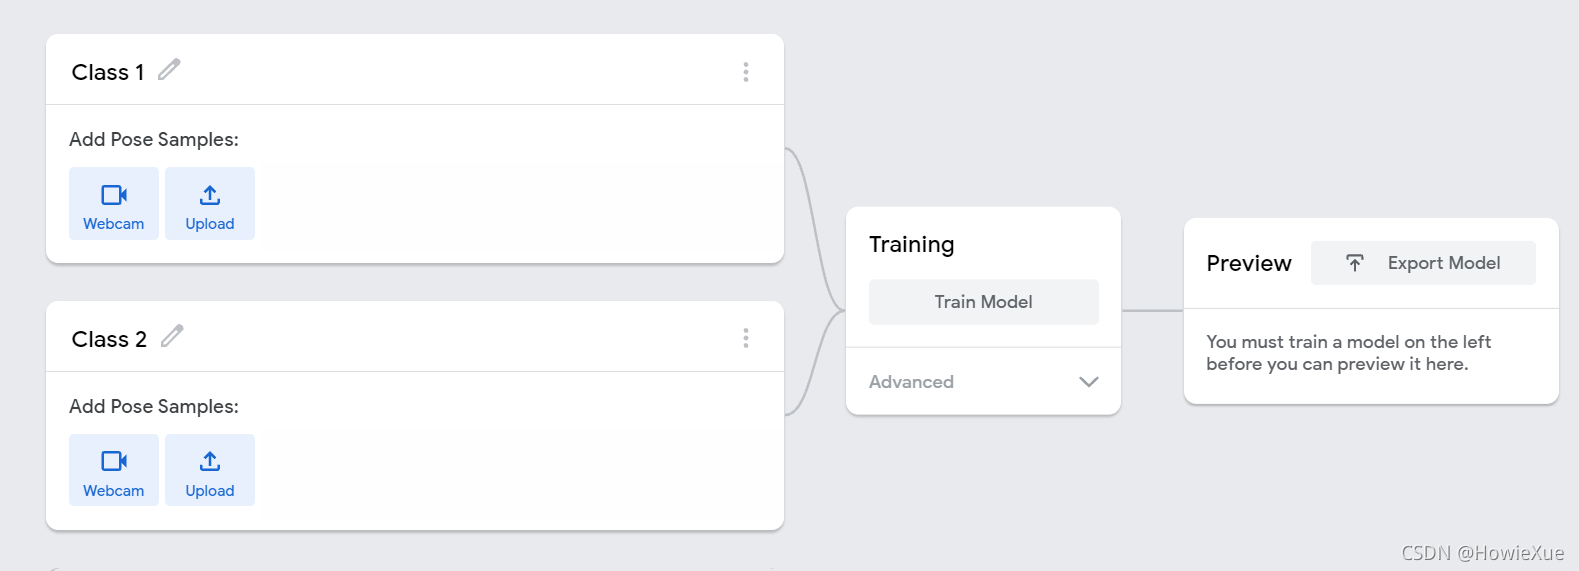Click the Preview panel heading
The image size is (1579, 571).
pos(1249,263)
